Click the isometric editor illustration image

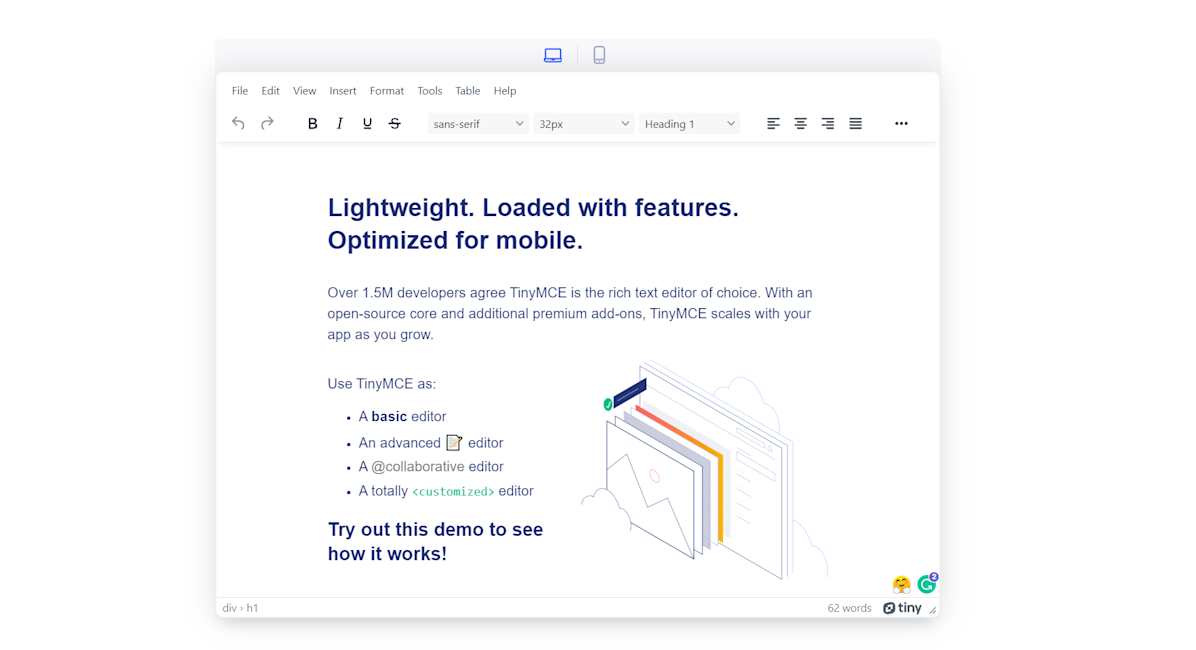tap(705, 469)
